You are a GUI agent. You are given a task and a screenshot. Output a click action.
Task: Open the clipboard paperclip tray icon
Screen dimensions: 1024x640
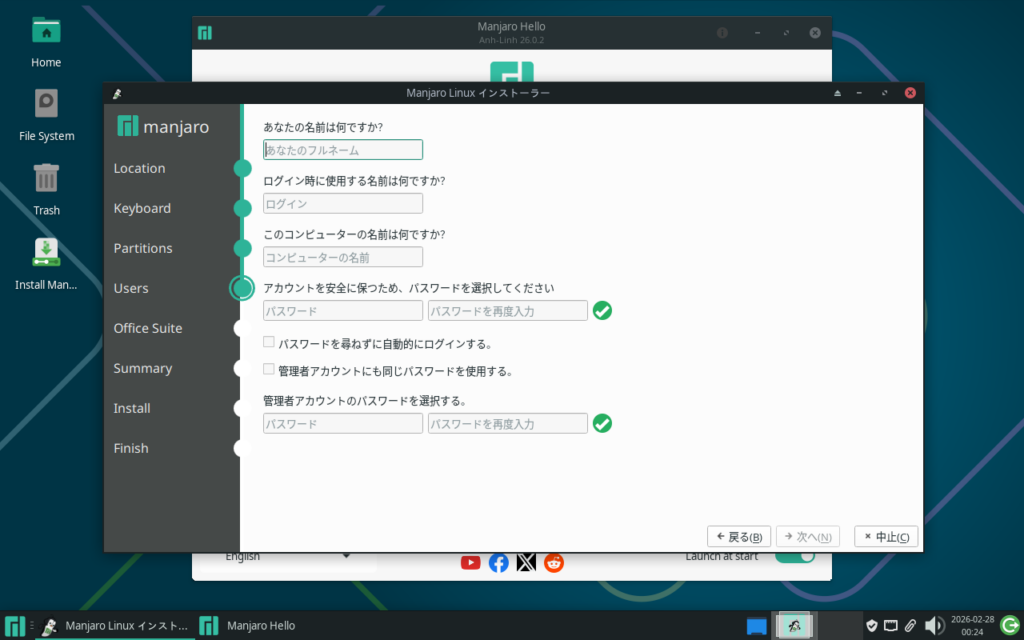911,626
